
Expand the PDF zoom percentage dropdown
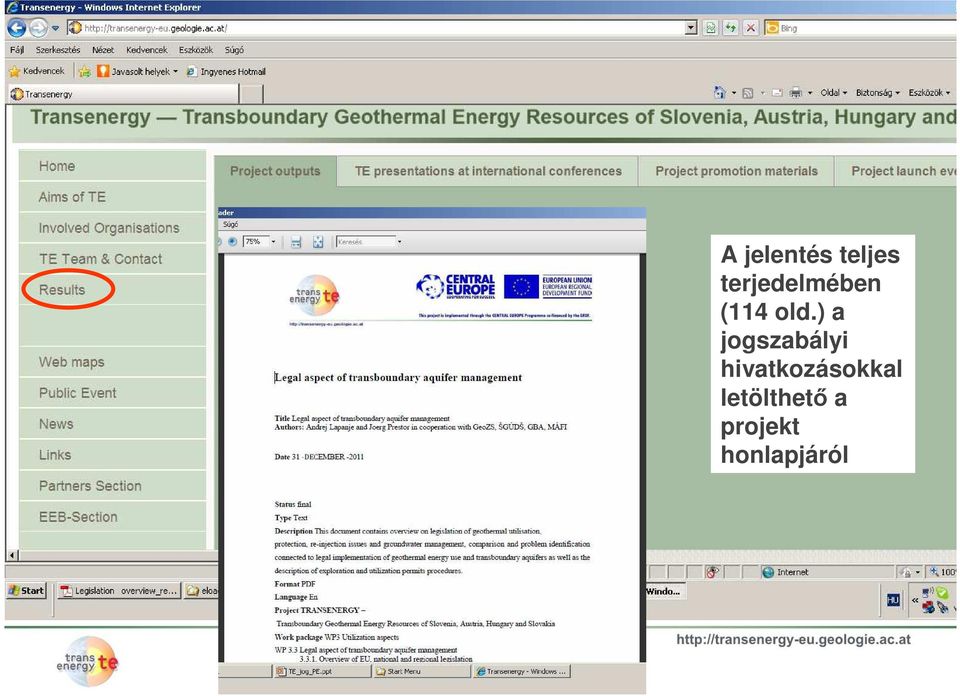[273, 242]
